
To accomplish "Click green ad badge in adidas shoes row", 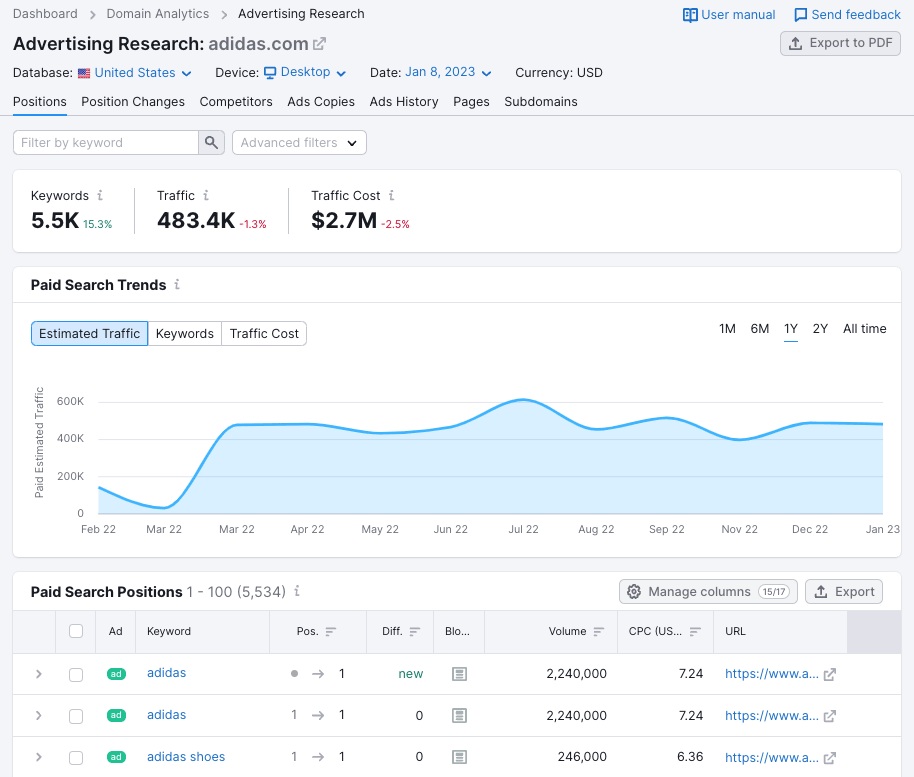I will click(116, 757).
